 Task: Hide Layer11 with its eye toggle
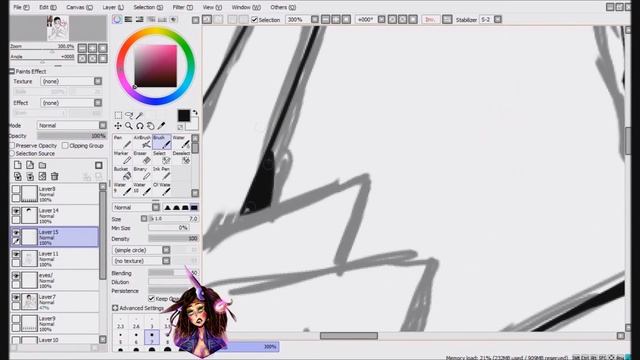tap(16, 254)
